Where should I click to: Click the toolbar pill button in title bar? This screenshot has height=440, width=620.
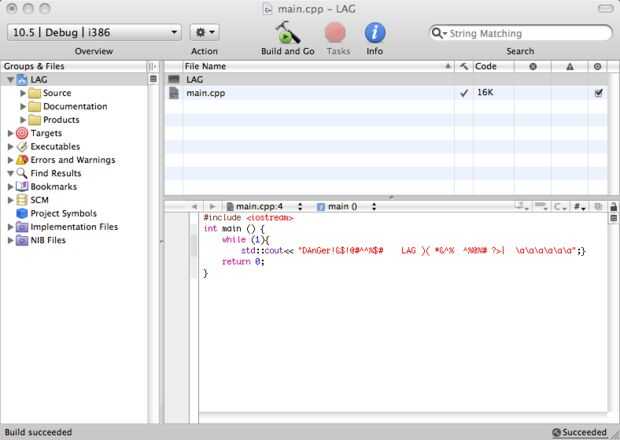(606, 8)
